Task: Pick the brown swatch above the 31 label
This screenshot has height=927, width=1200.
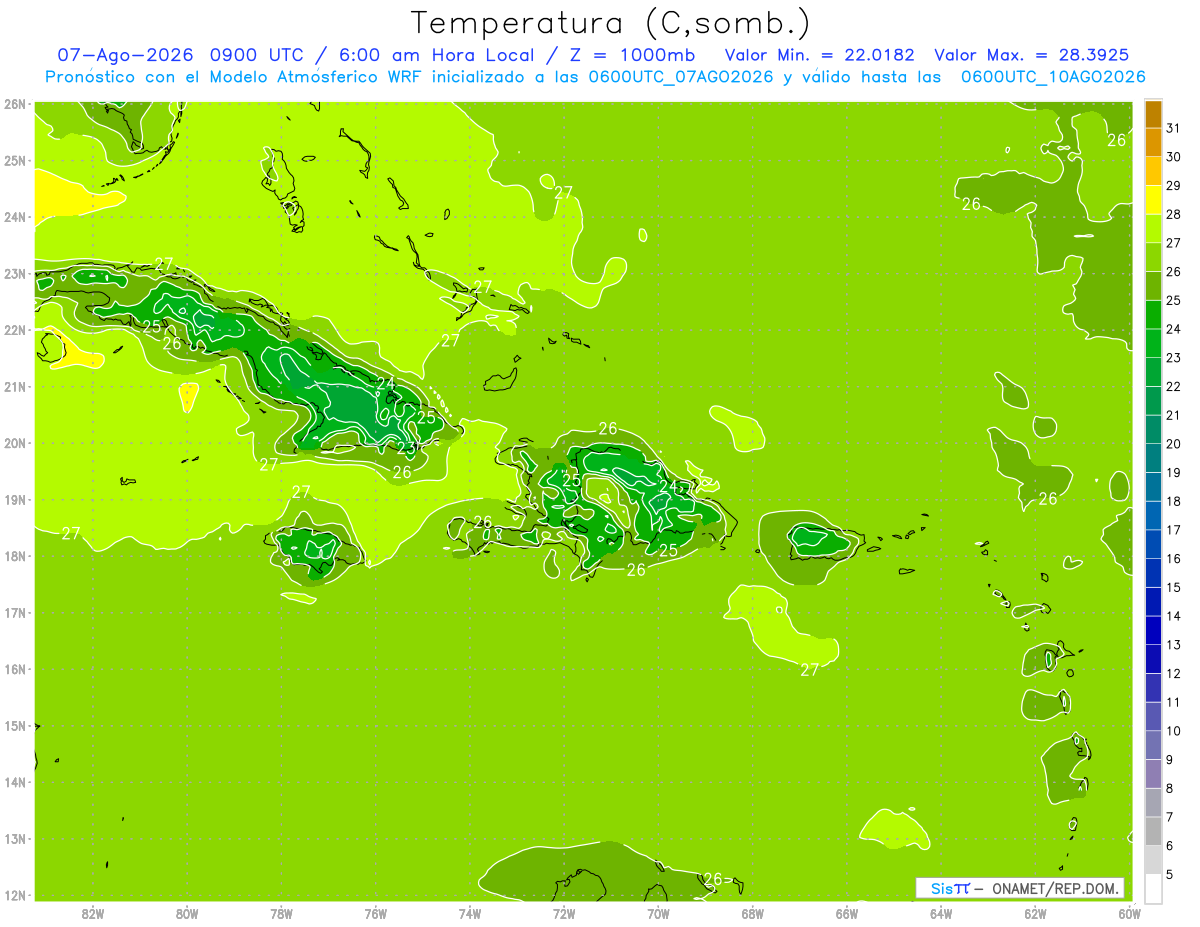Action: [1153, 114]
